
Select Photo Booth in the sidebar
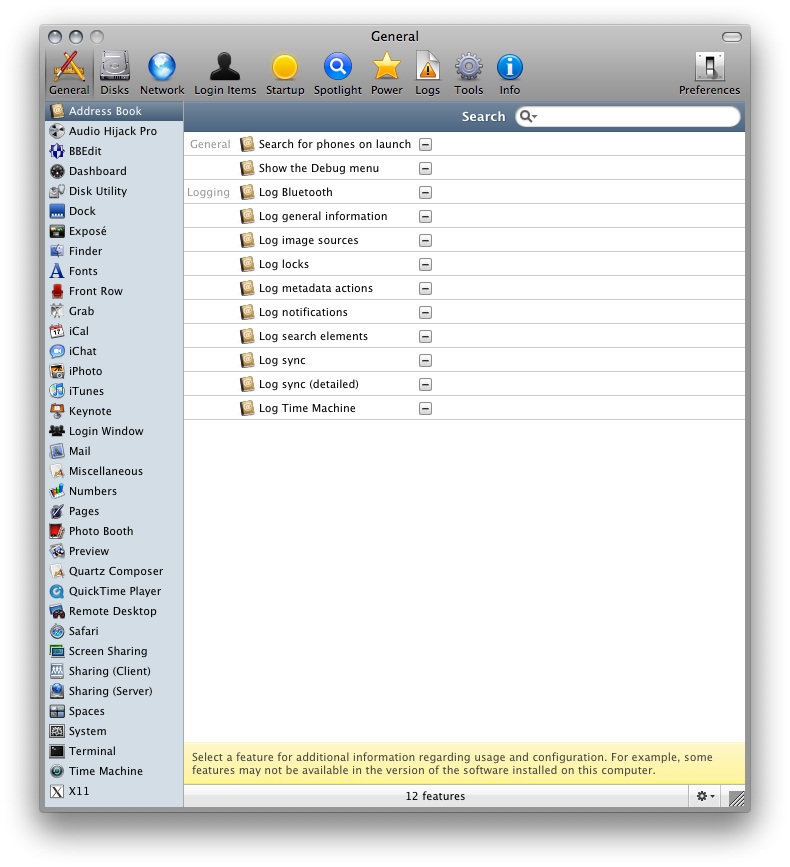tap(114, 531)
